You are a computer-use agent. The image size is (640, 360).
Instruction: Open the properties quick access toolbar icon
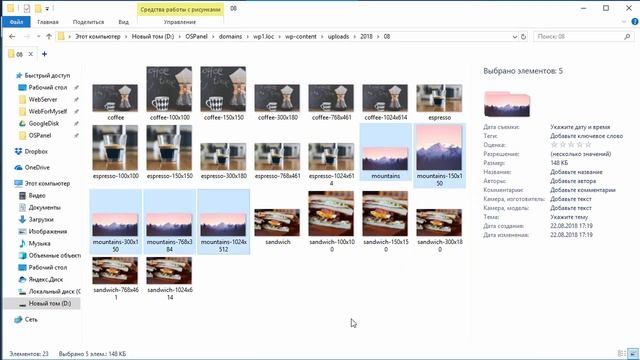pos(27,8)
